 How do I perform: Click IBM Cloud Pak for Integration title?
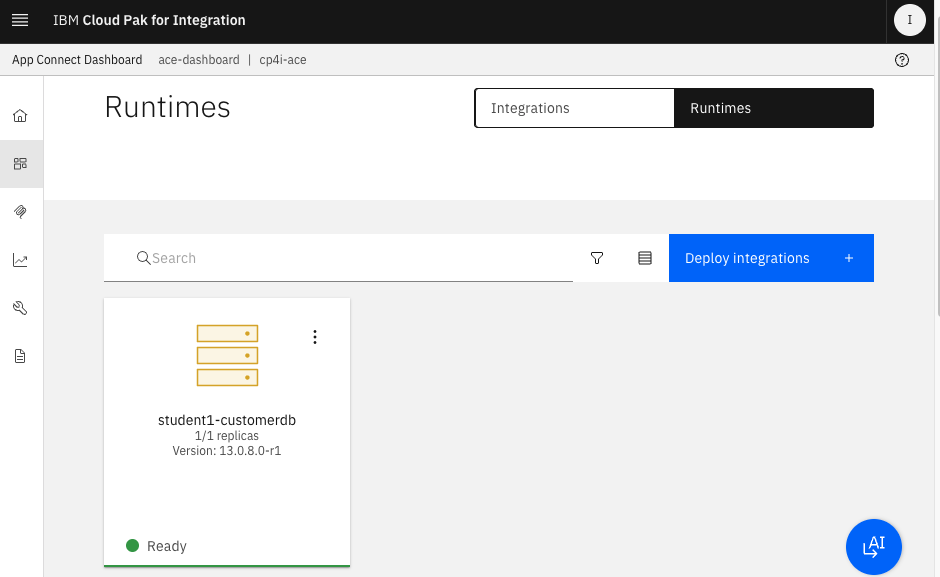(x=149, y=20)
